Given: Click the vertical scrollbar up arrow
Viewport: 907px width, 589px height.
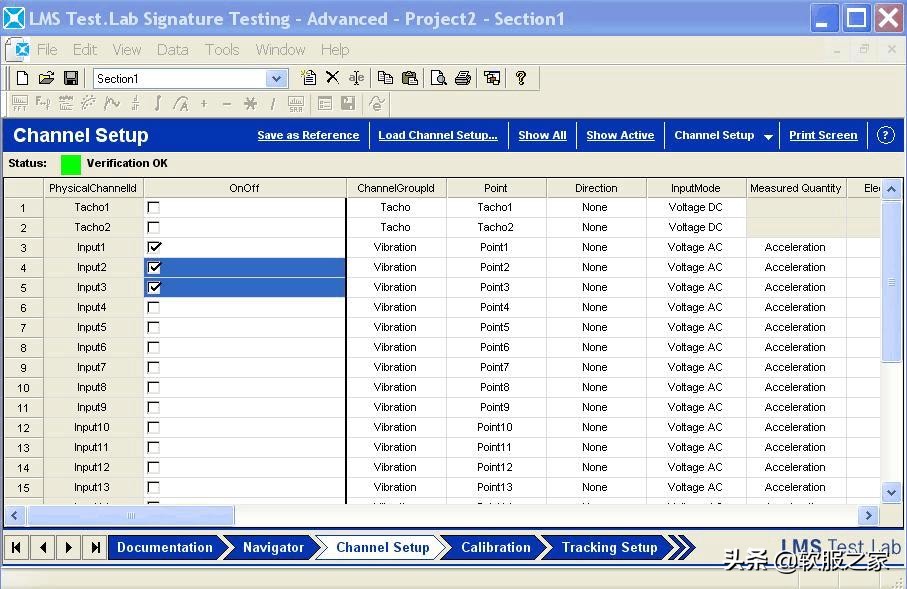Looking at the screenshot, I should [891, 189].
